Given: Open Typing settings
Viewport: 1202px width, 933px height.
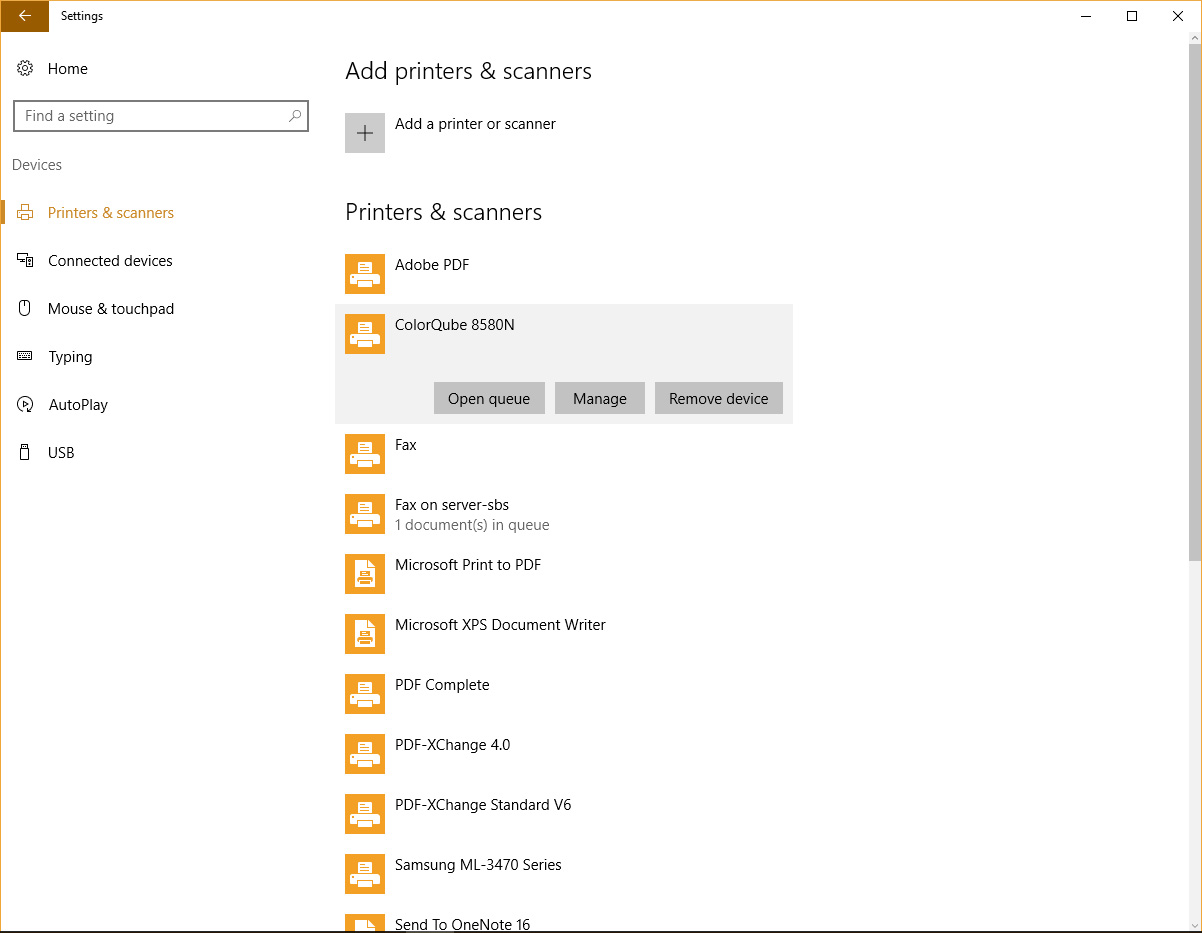Looking at the screenshot, I should pyautogui.click(x=70, y=357).
